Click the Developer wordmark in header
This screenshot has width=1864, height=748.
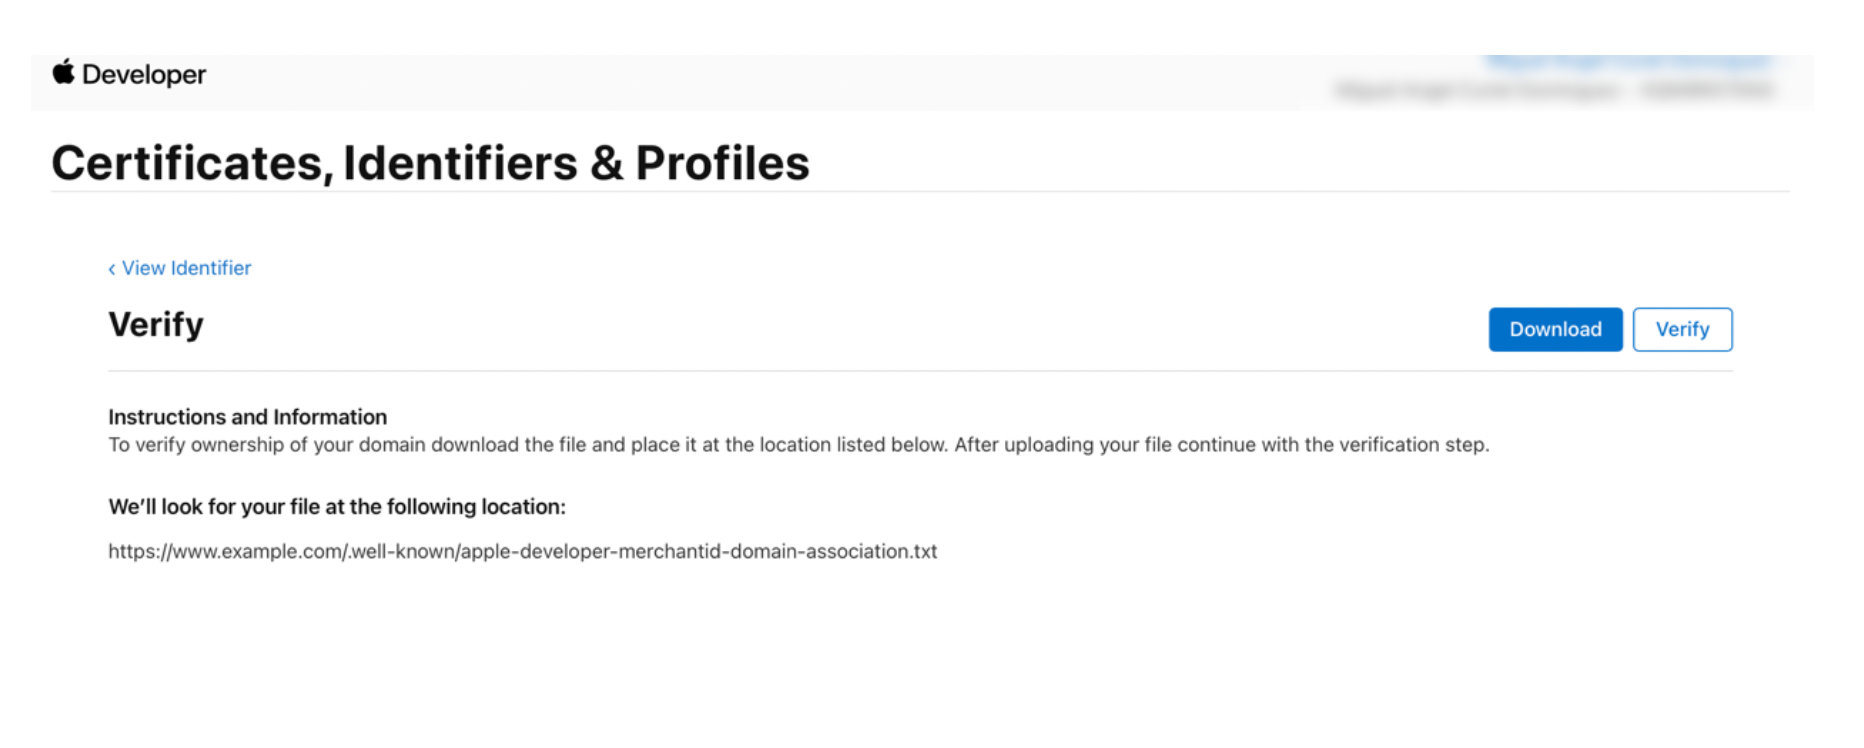144,75
